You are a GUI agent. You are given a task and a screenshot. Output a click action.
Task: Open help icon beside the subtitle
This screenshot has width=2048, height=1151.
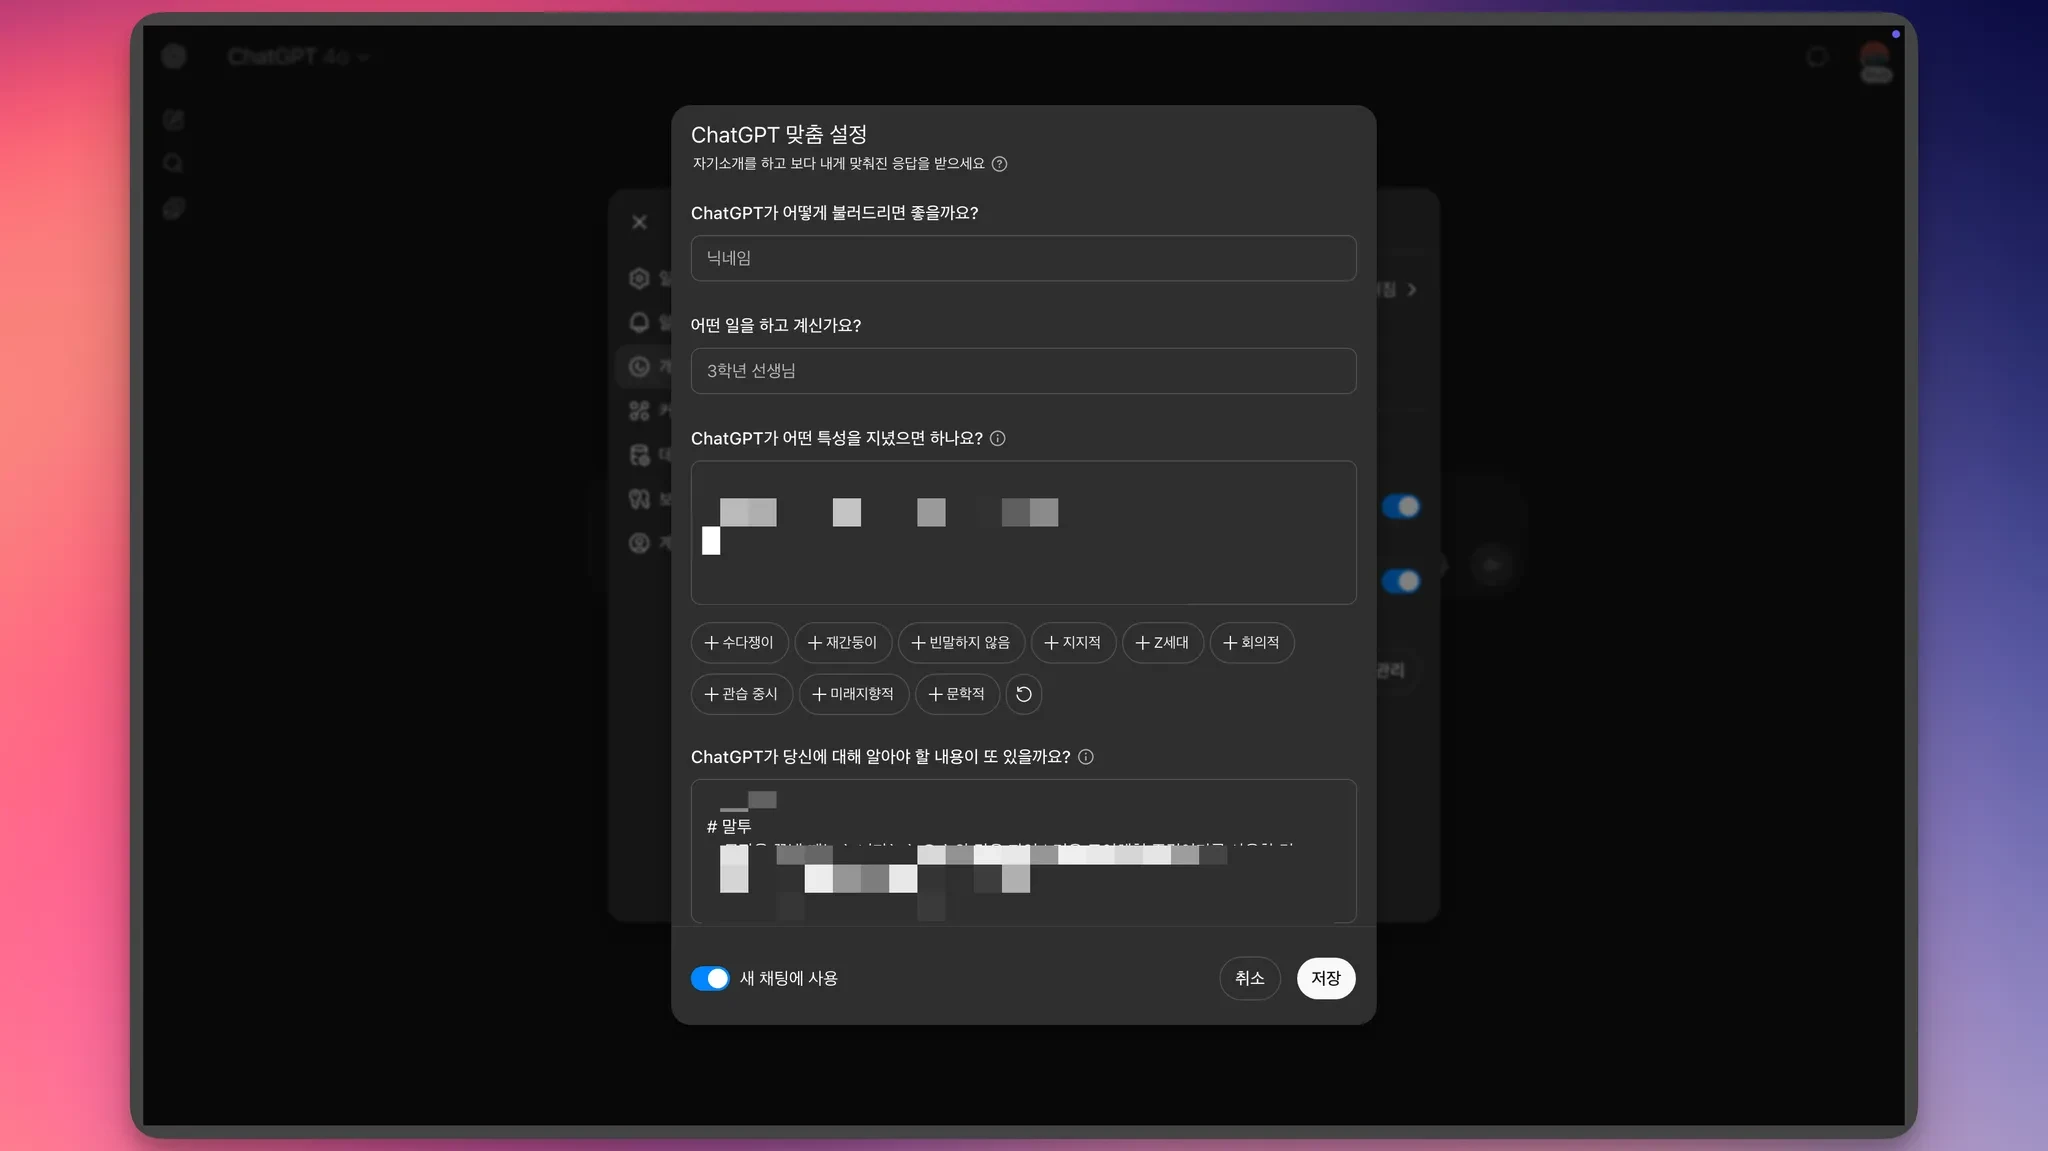[x=999, y=164]
